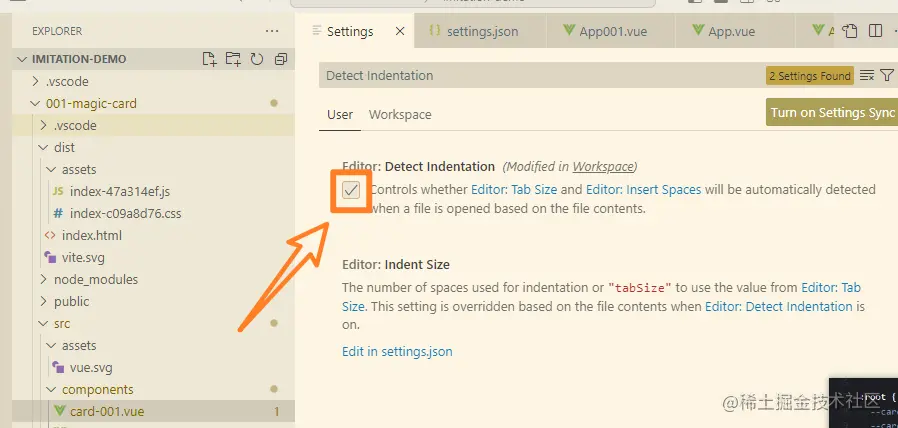This screenshot has width=898, height=428.
Task: Open the settings filter options
Action: pos(887,75)
